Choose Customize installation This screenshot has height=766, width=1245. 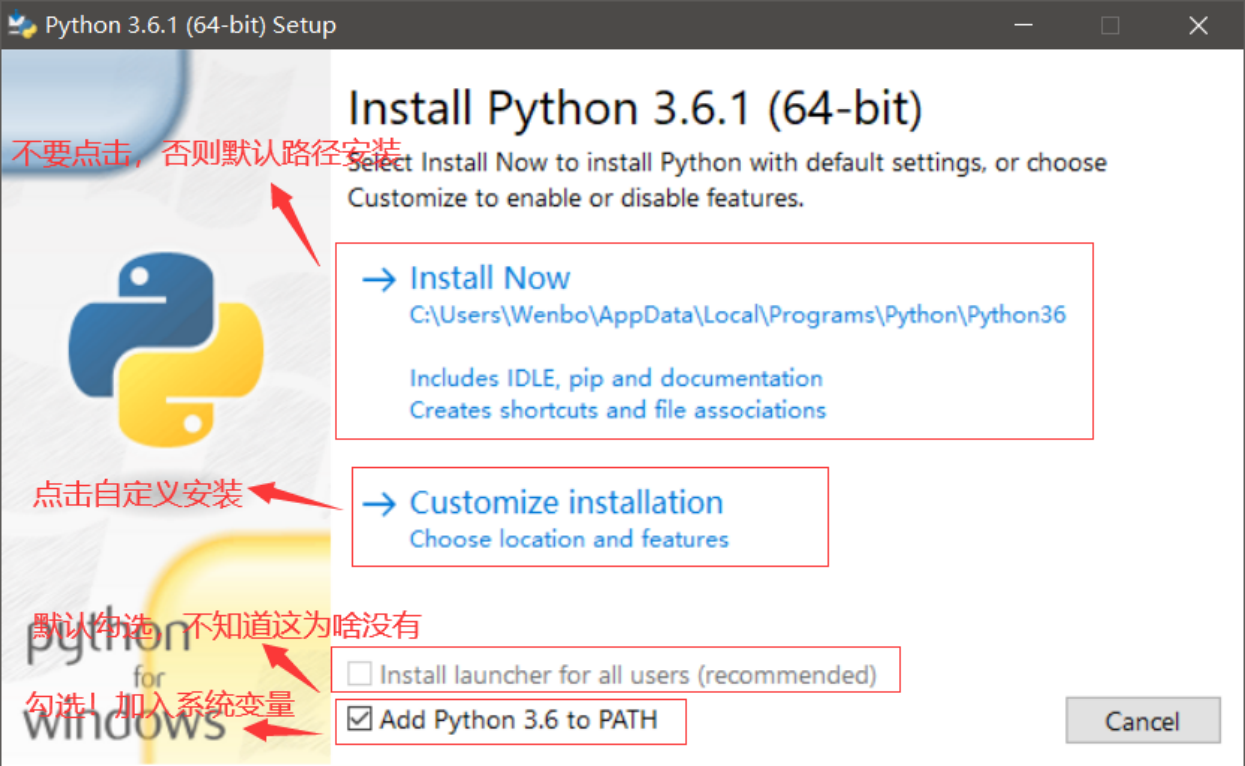[x=590, y=517]
